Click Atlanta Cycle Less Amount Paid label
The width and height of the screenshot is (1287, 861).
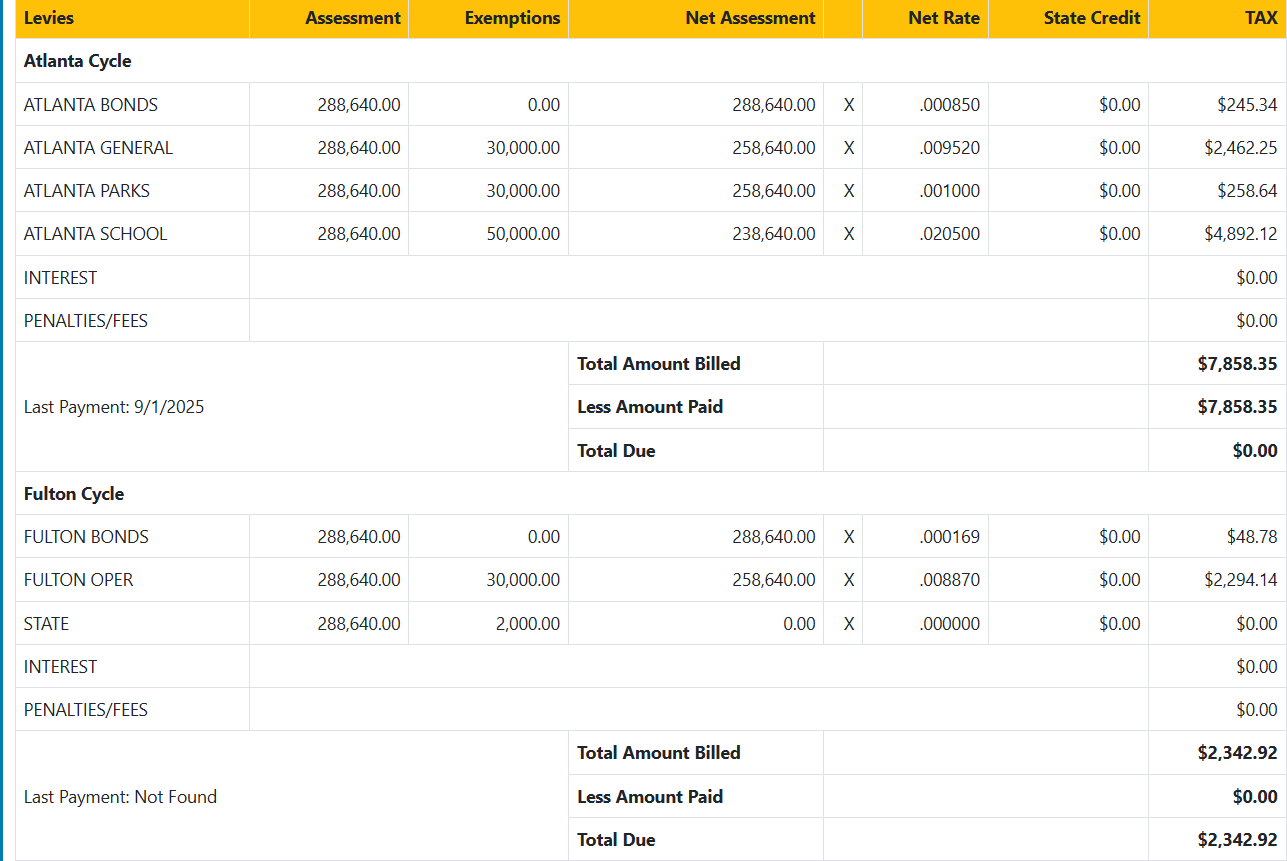tap(649, 407)
